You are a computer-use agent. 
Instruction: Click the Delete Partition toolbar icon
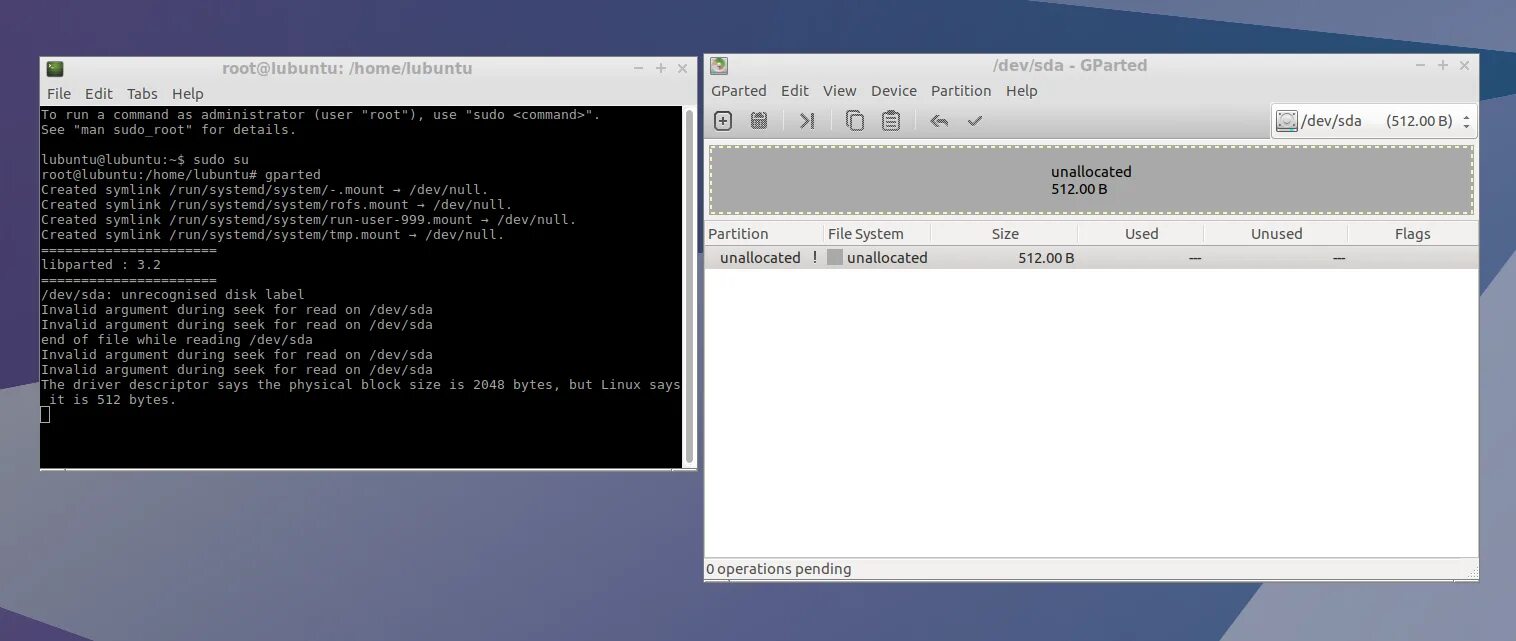tap(758, 120)
